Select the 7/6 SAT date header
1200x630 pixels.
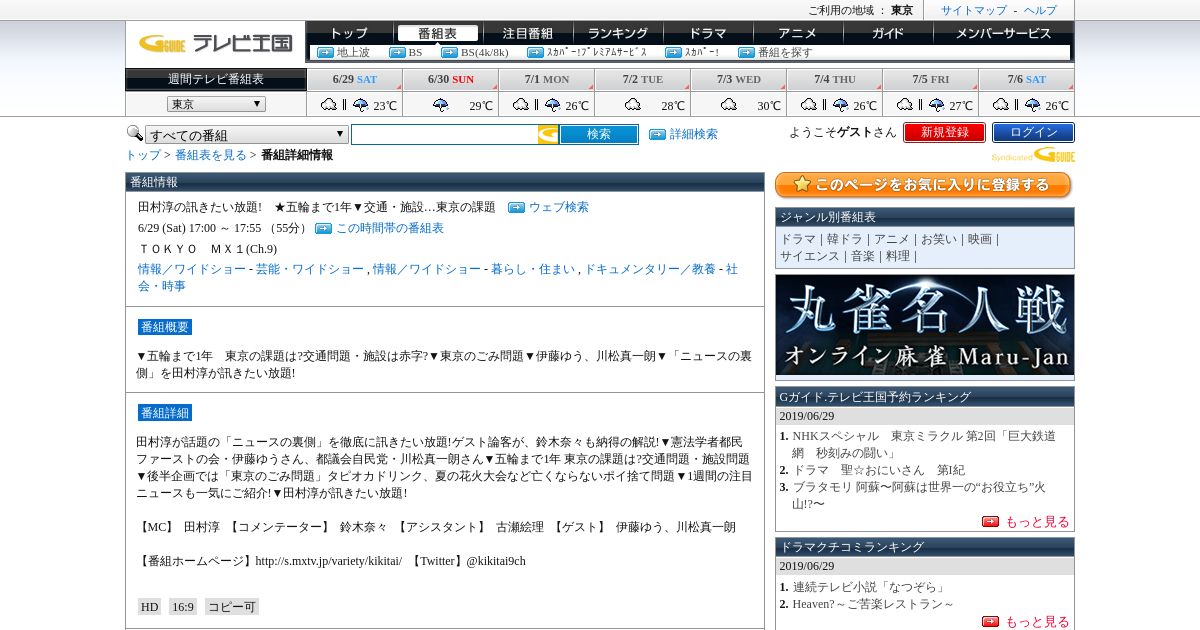pos(1027,79)
